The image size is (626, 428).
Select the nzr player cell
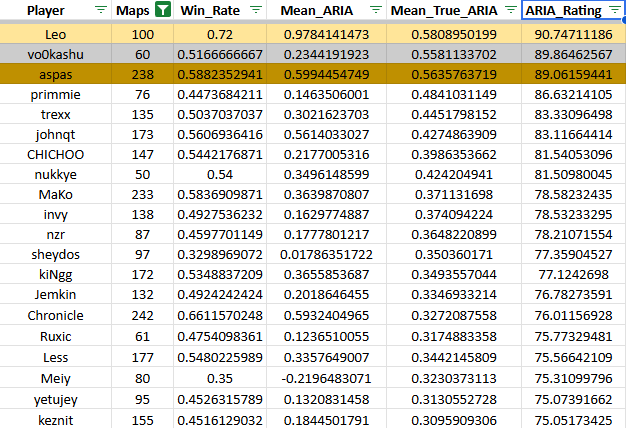[x=55, y=234]
